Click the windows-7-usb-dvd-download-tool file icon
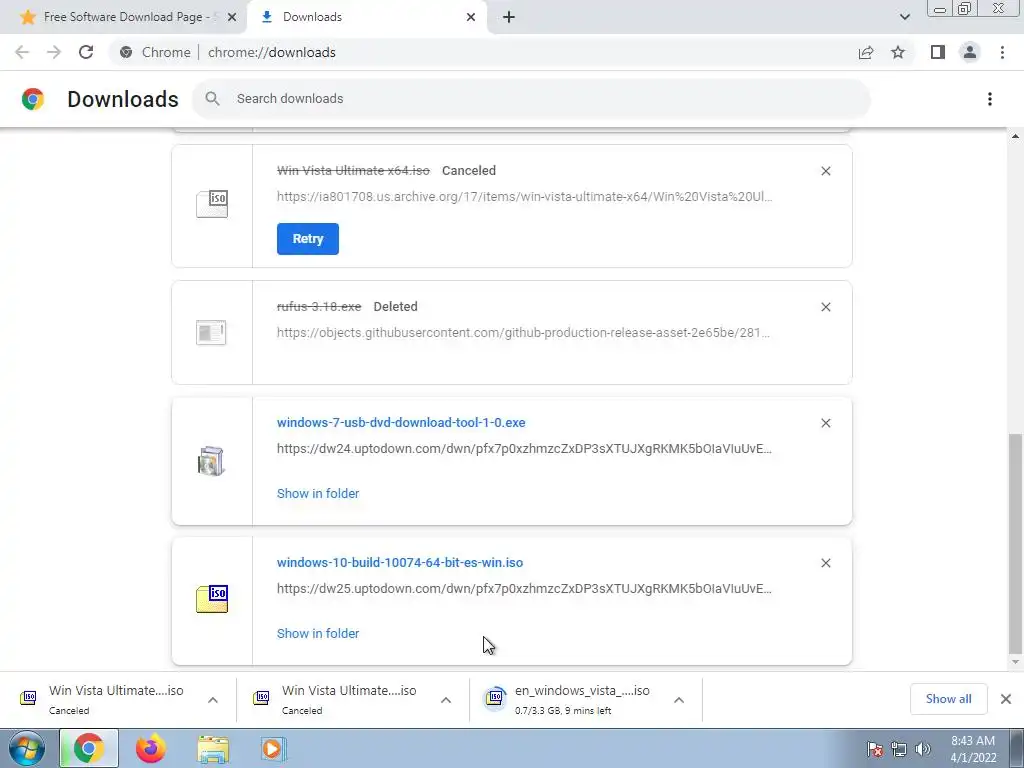 [x=211, y=460]
